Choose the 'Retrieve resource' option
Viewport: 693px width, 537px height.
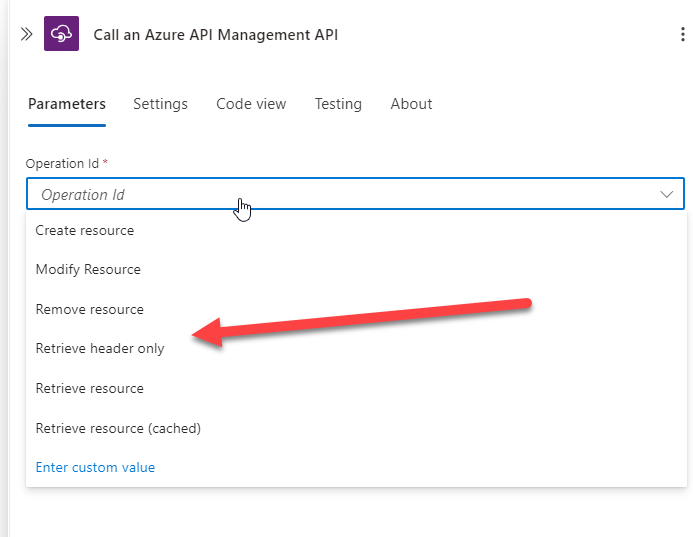(x=90, y=388)
